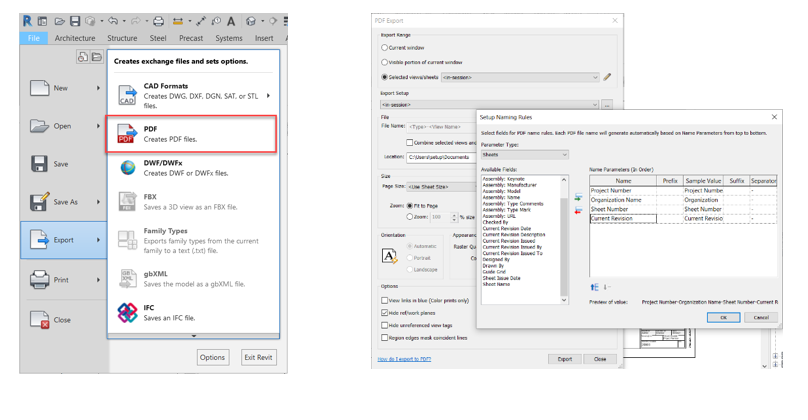Viewport: 808px width, 420px height.
Task: Switch to the Precast tab
Action: point(191,38)
